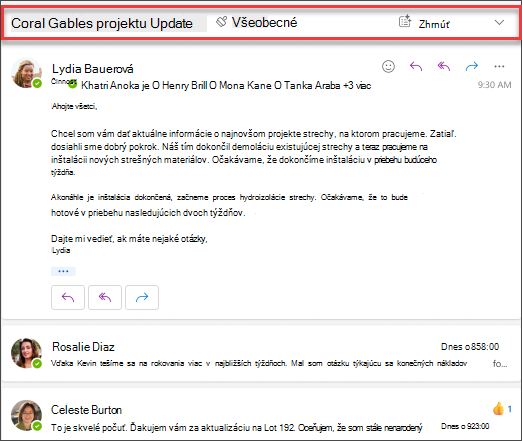
Task: Click Lydia's green presence status badge
Action: (37, 83)
